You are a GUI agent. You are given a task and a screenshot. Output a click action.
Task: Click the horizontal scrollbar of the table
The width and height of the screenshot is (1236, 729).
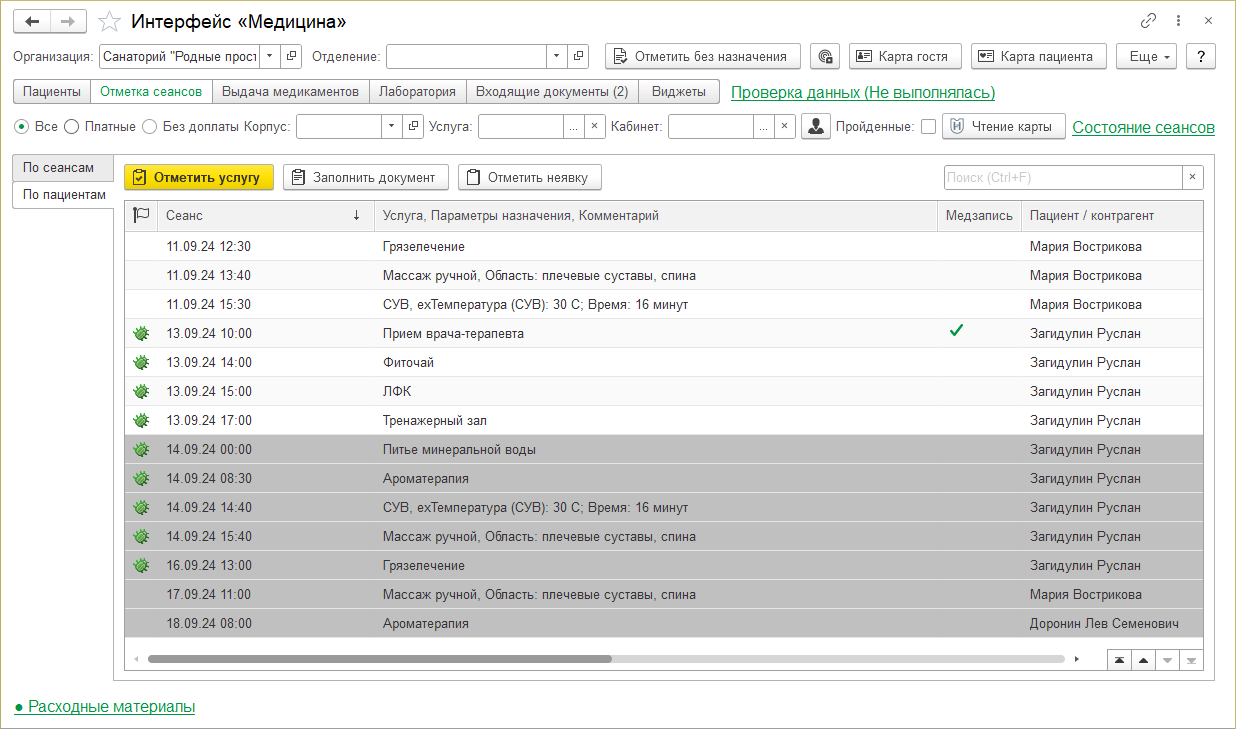pyautogui.click(x=380, y=660)
